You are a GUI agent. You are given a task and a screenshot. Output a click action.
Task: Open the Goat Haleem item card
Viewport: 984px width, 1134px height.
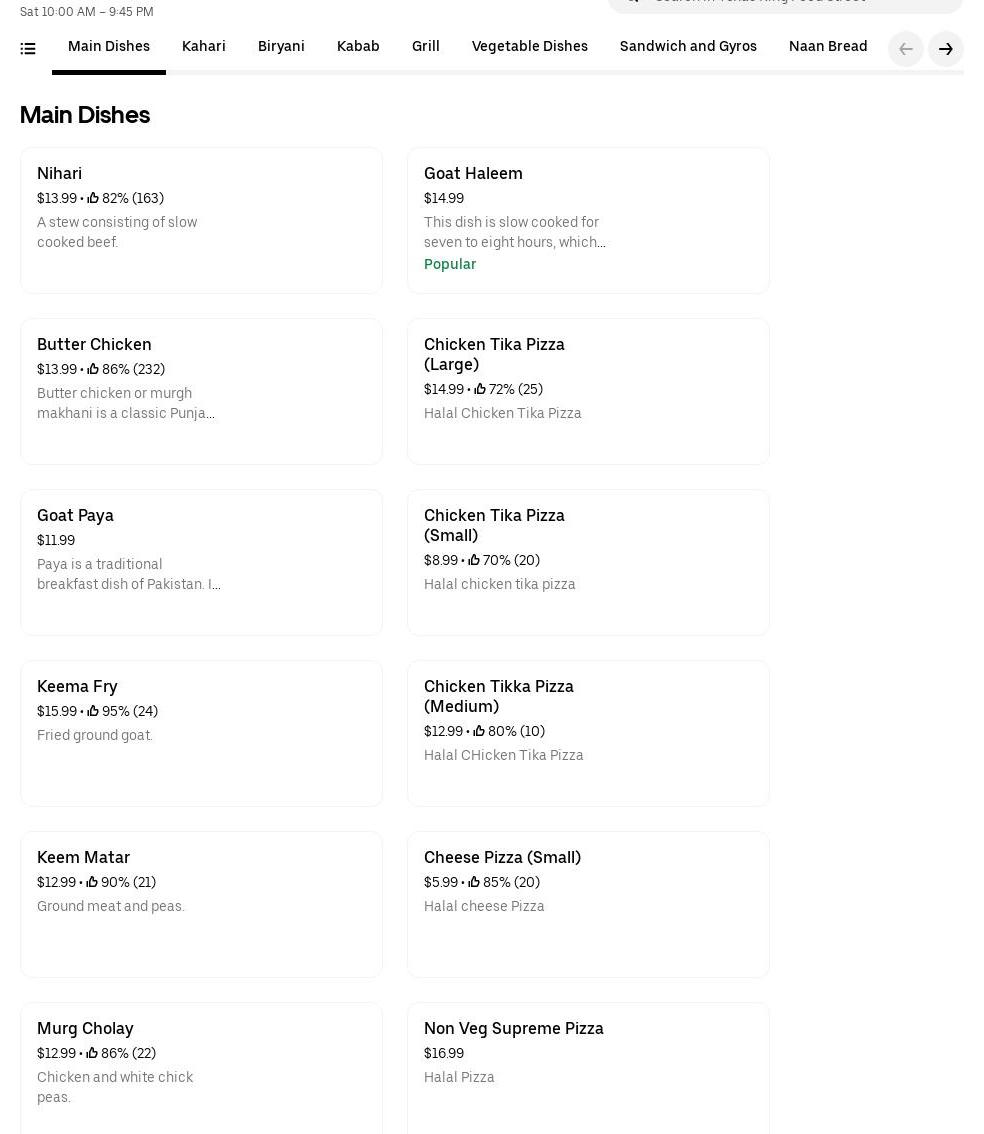[x=588, y=220]
